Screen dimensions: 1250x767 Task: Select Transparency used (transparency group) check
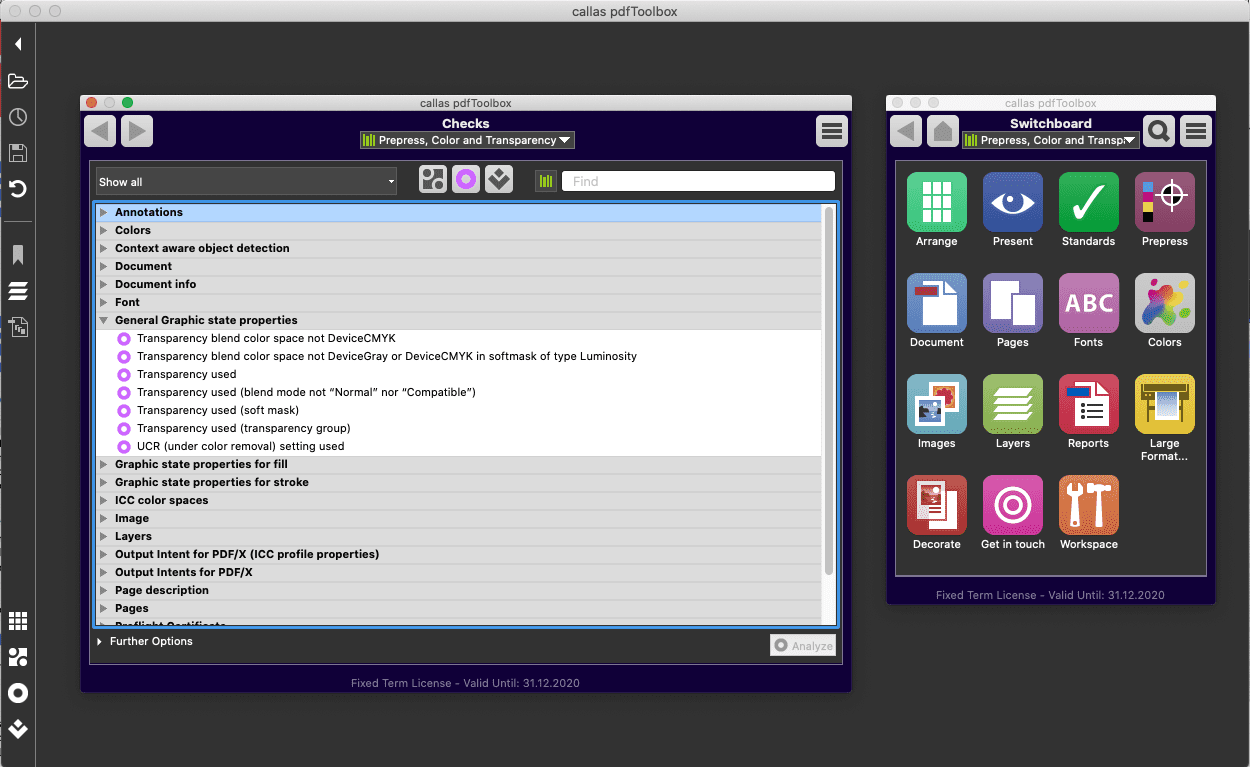pyautogui.click(x=244, y=428)
